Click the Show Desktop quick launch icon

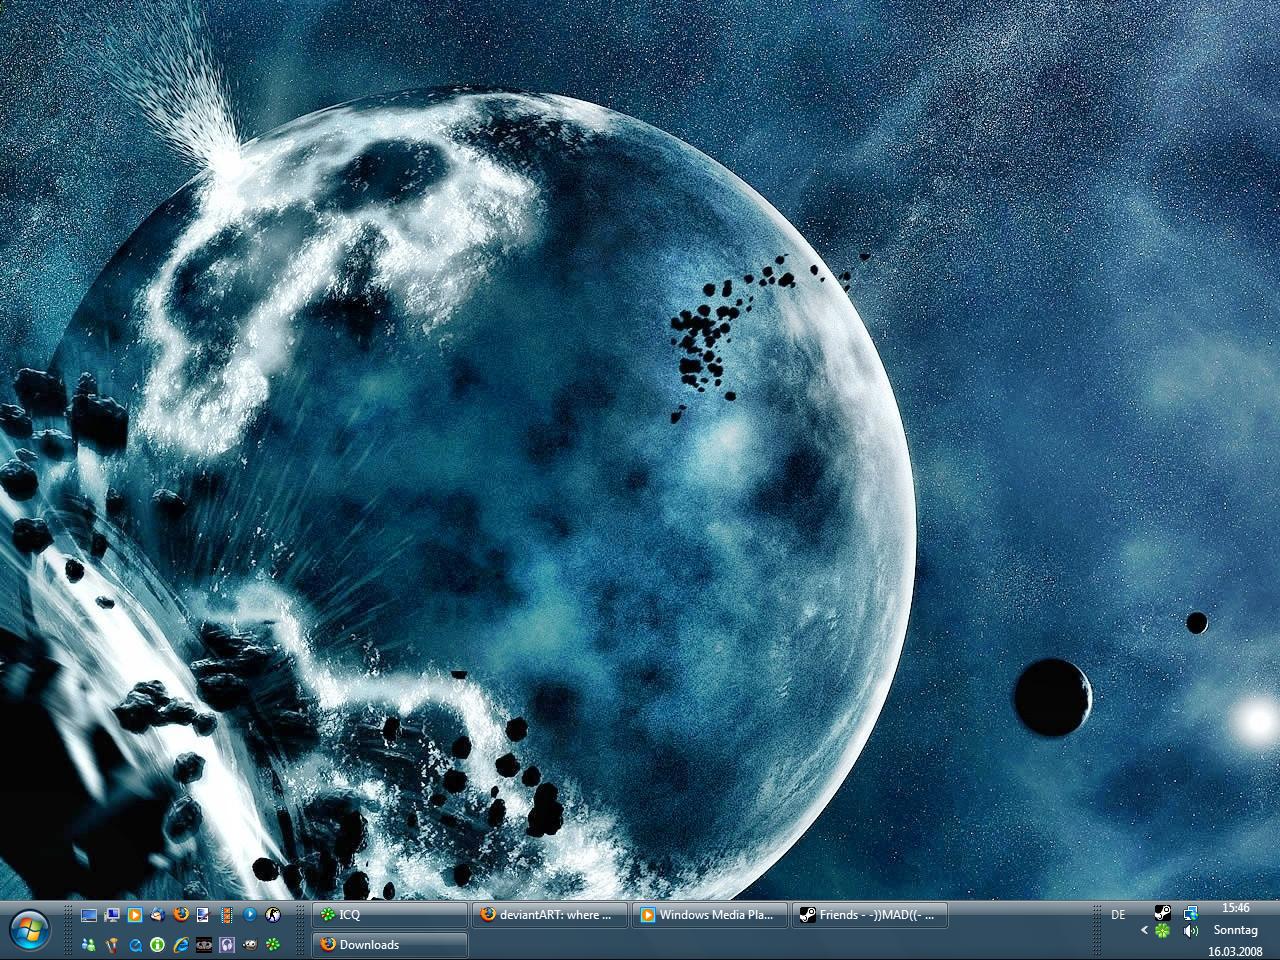(89, 914)
